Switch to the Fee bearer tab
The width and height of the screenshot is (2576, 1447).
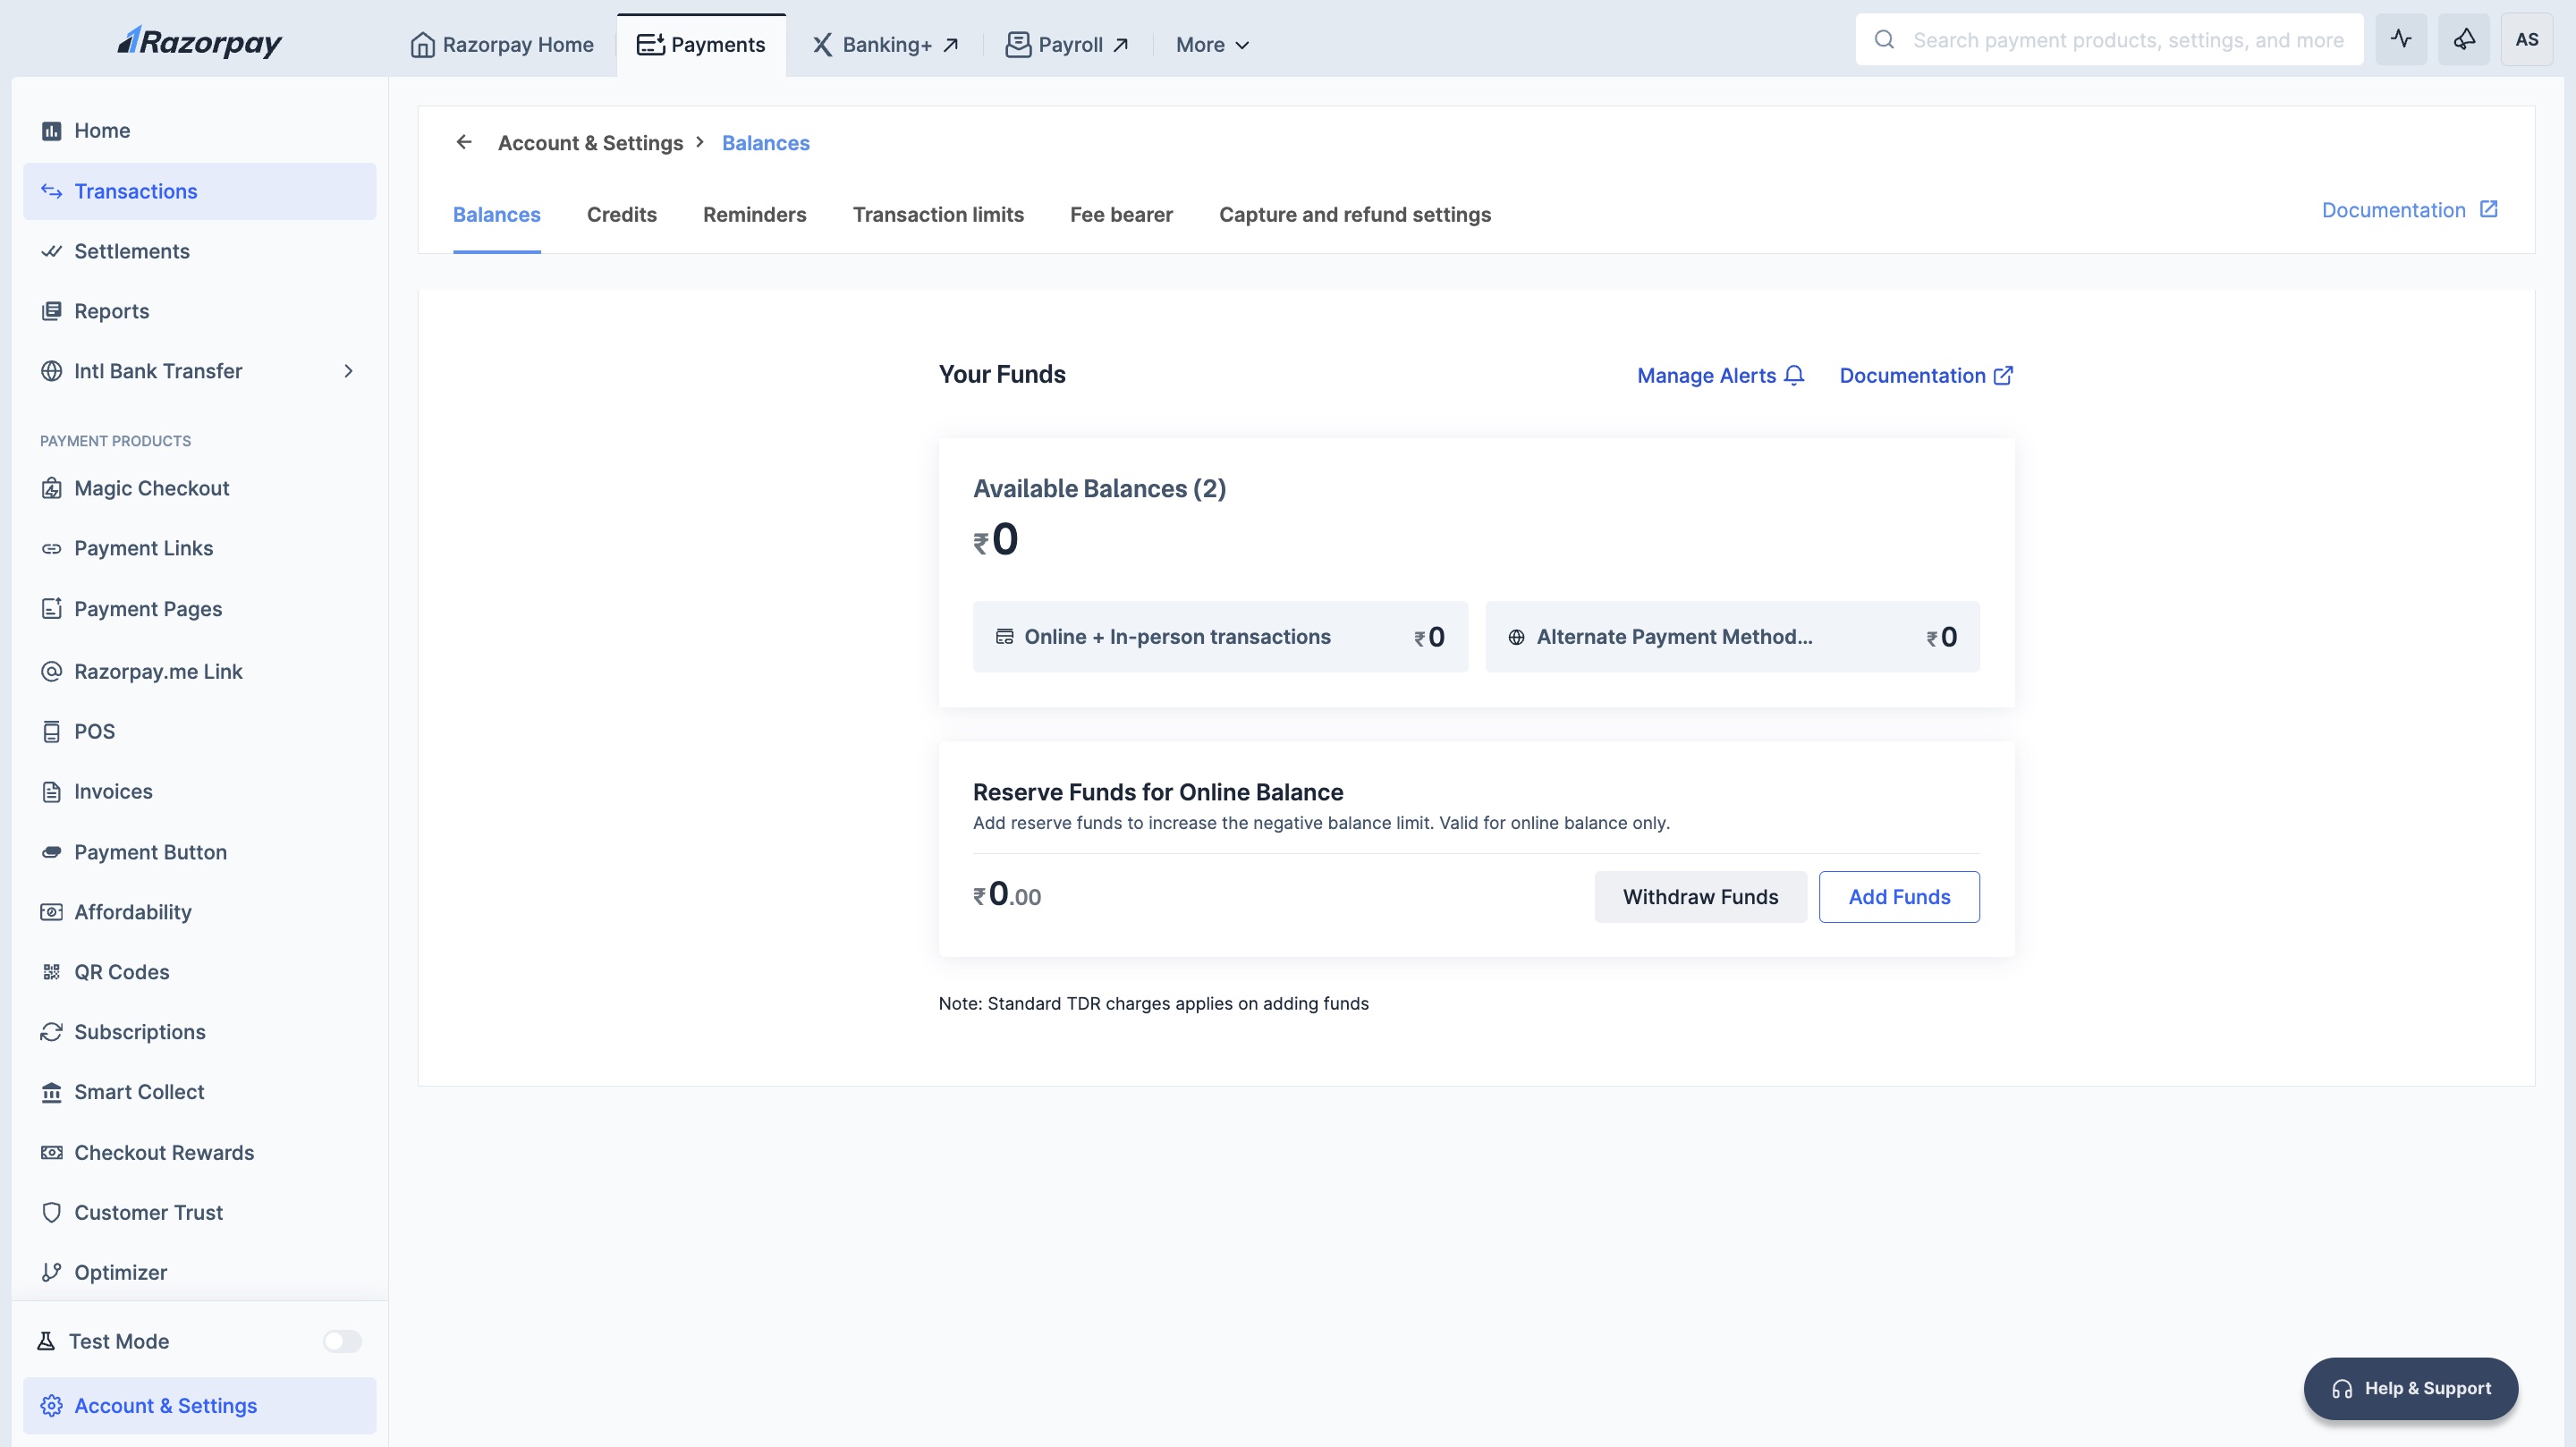point(1121,215)
